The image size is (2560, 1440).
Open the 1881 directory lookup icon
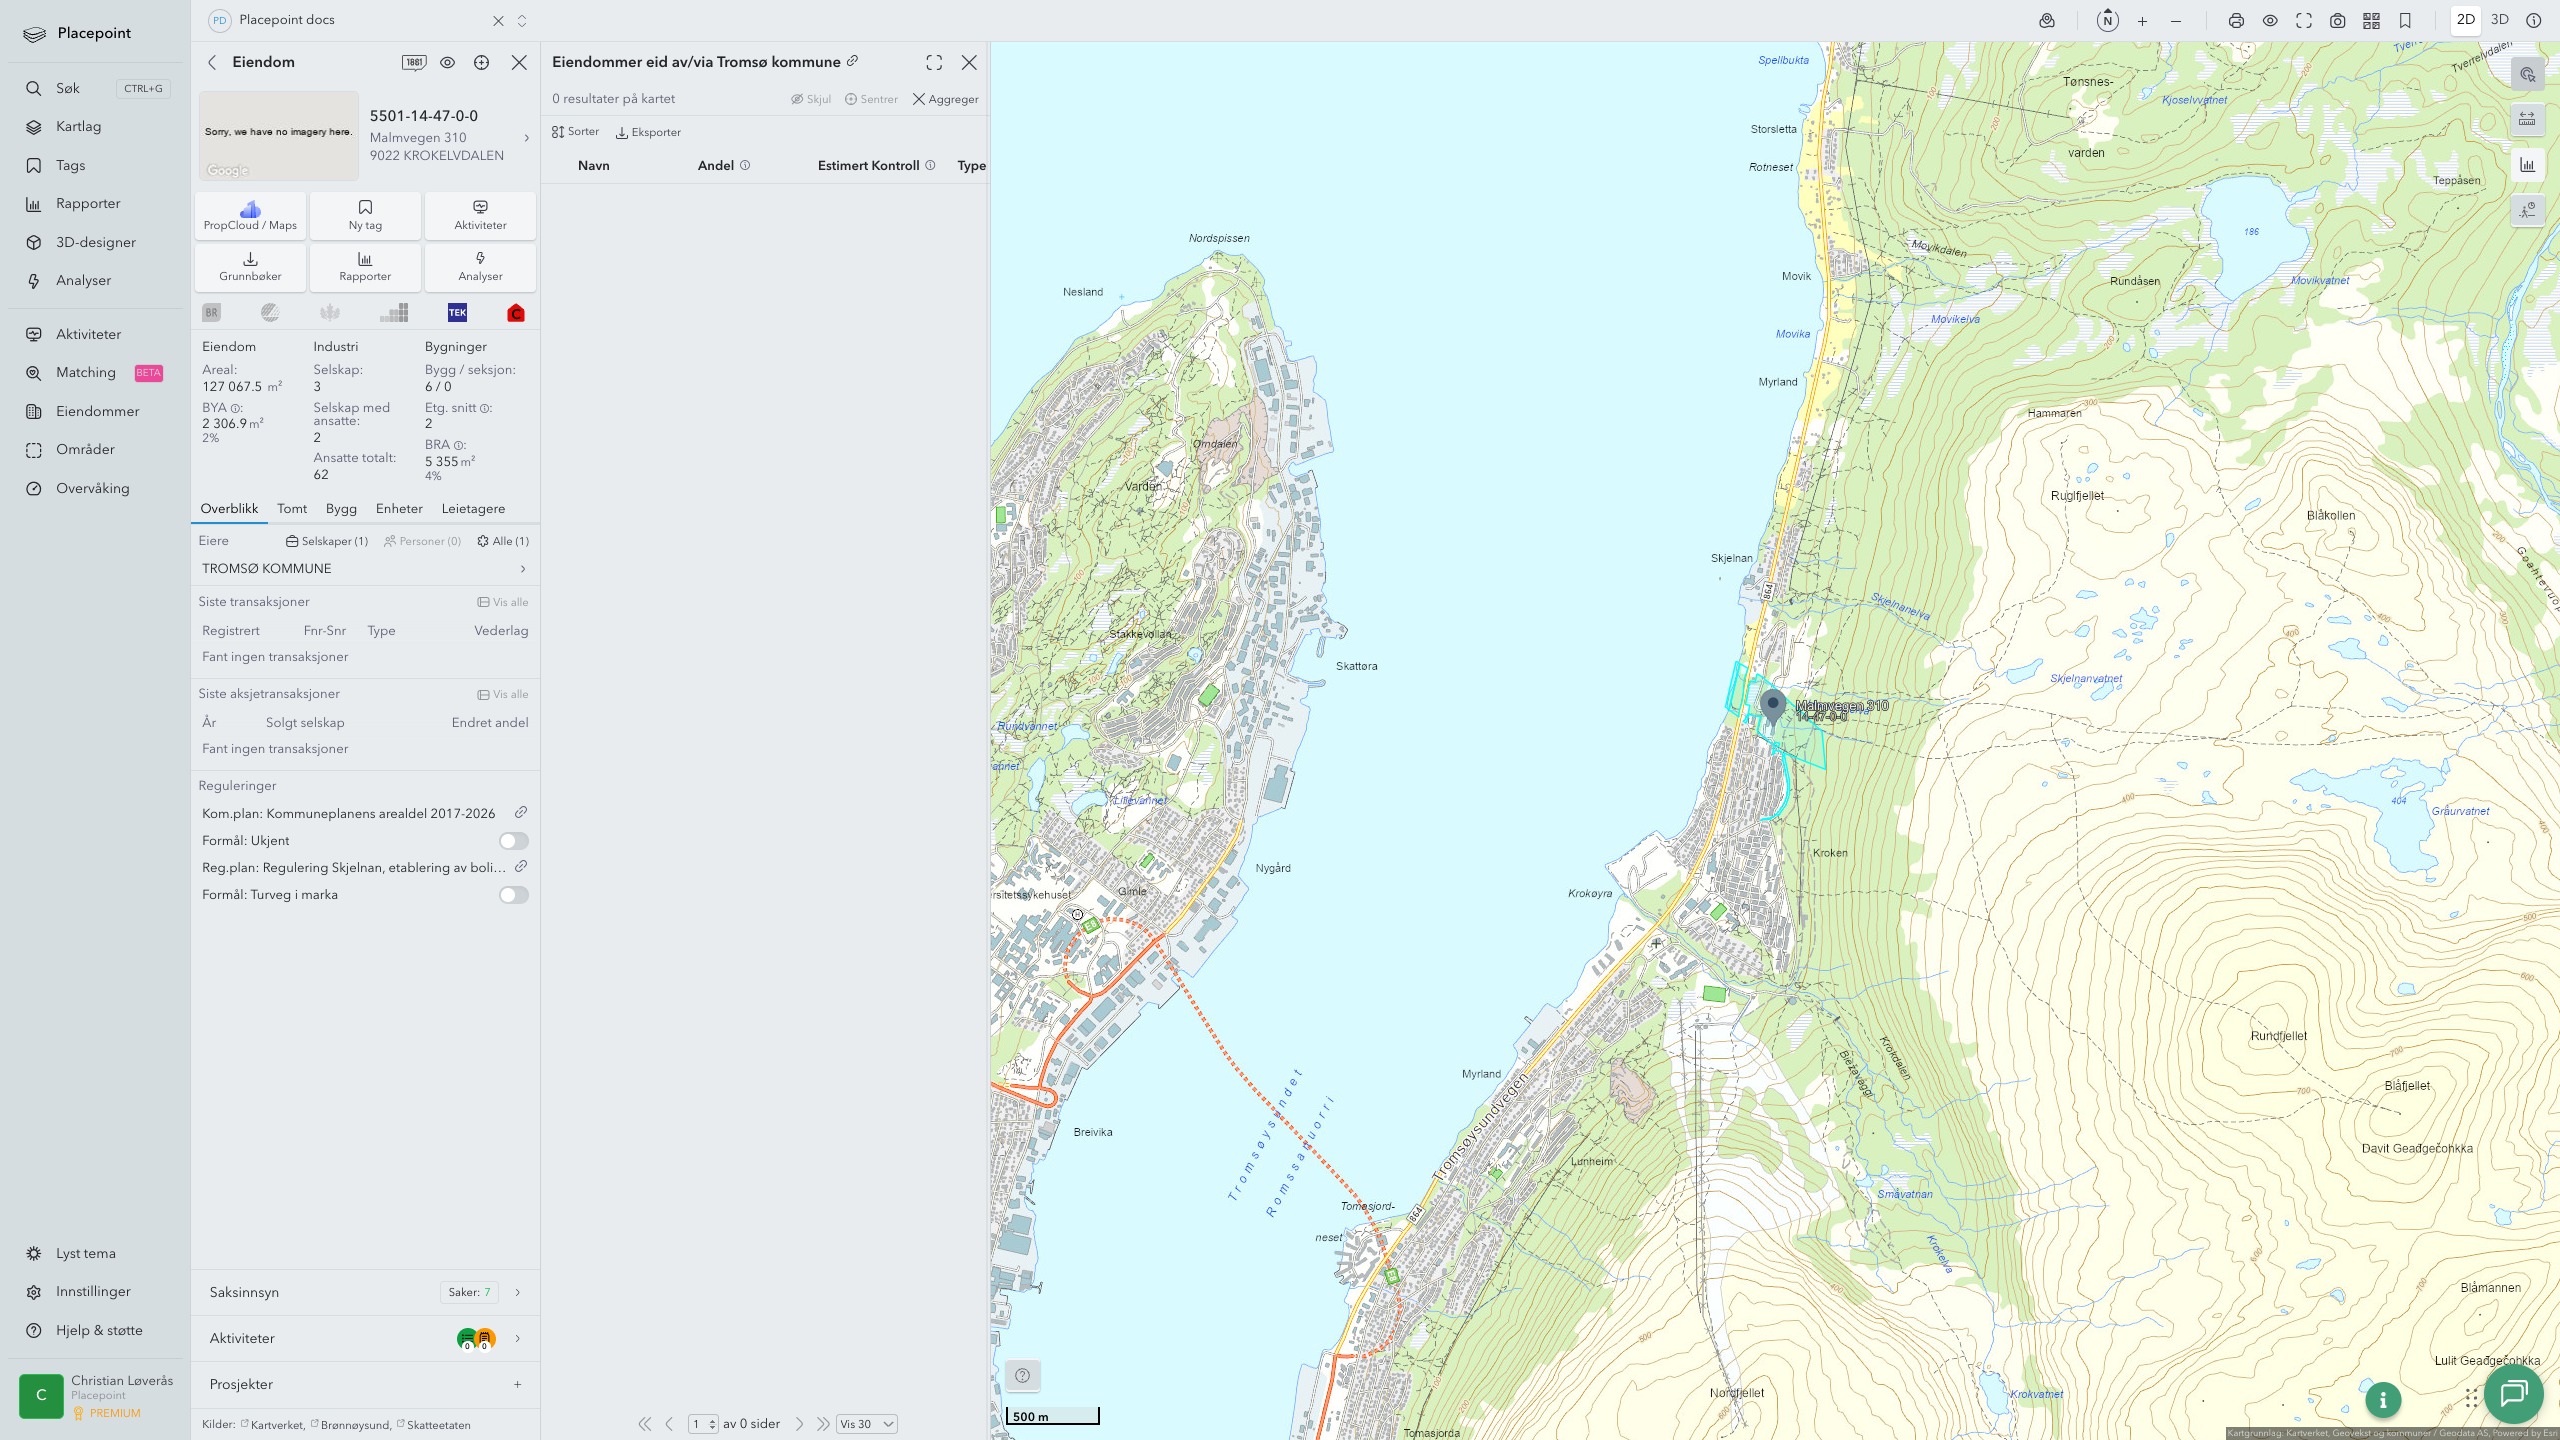tap(414, 62)
